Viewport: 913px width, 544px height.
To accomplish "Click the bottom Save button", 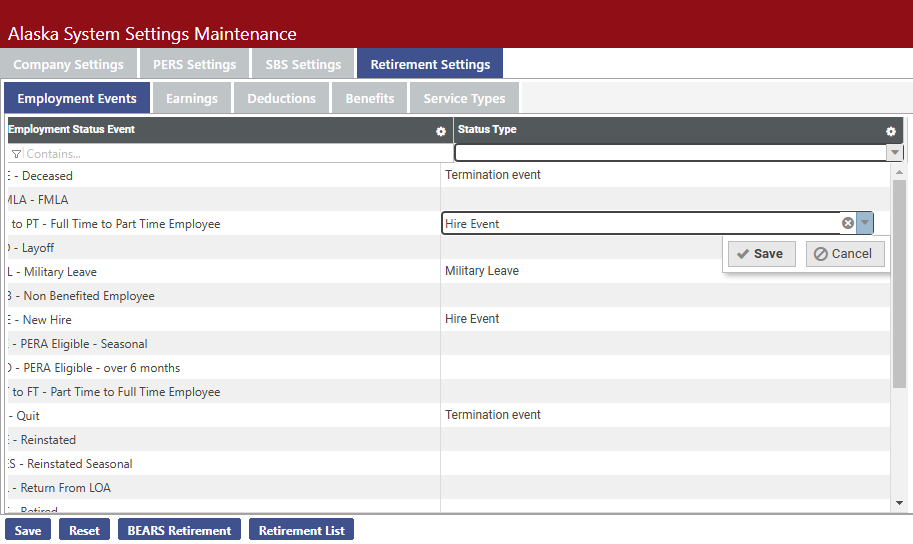I will pyautogui.click(x=28, y=531).
